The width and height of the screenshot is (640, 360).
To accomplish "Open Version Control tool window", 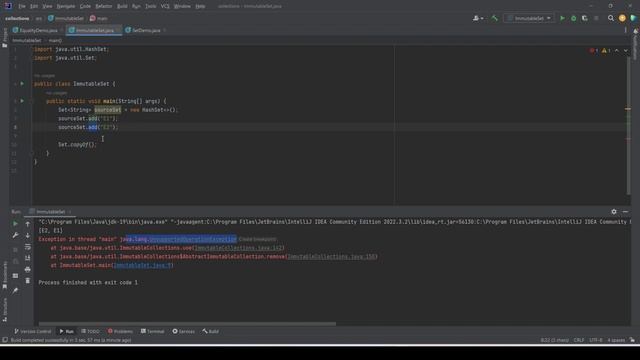I will point(33,331).
